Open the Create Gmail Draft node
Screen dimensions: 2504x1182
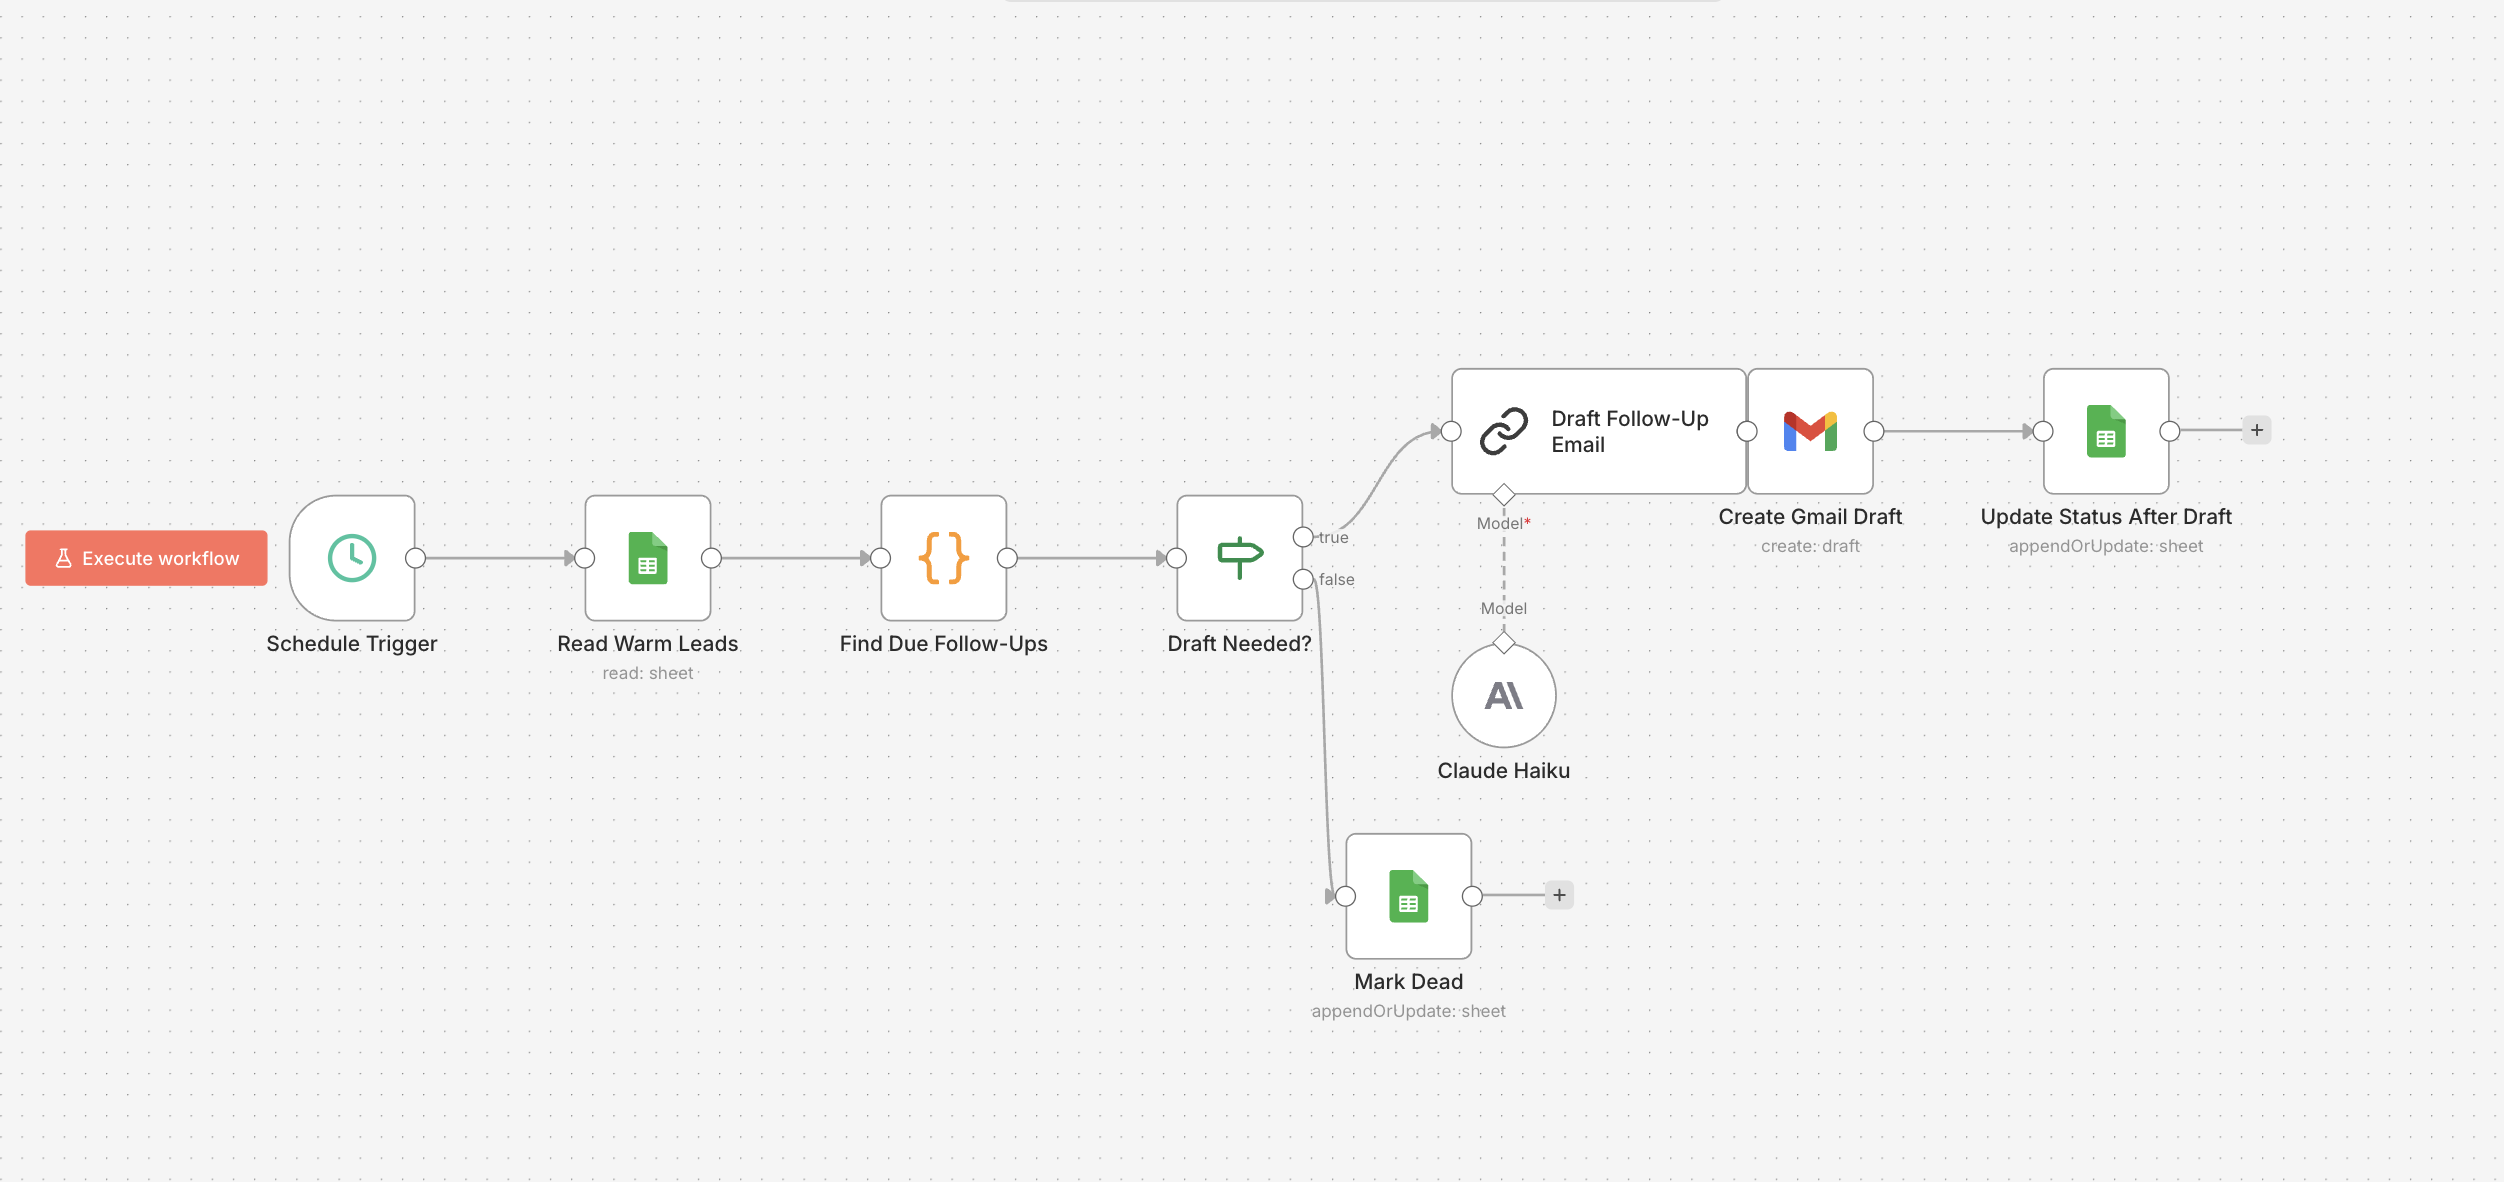[x=1810, y=431]
